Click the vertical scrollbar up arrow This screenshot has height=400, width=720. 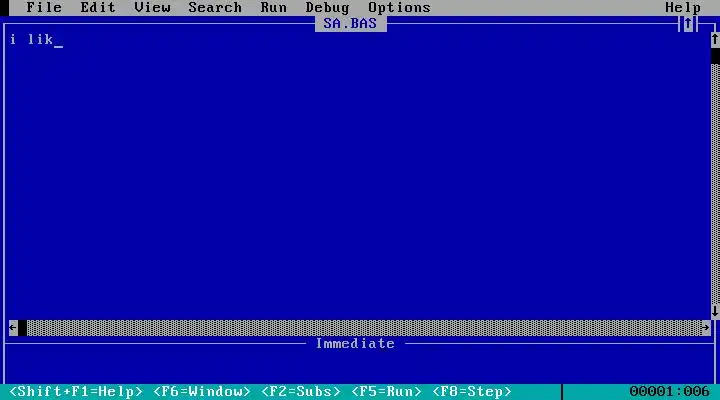(x=715, y=40)
